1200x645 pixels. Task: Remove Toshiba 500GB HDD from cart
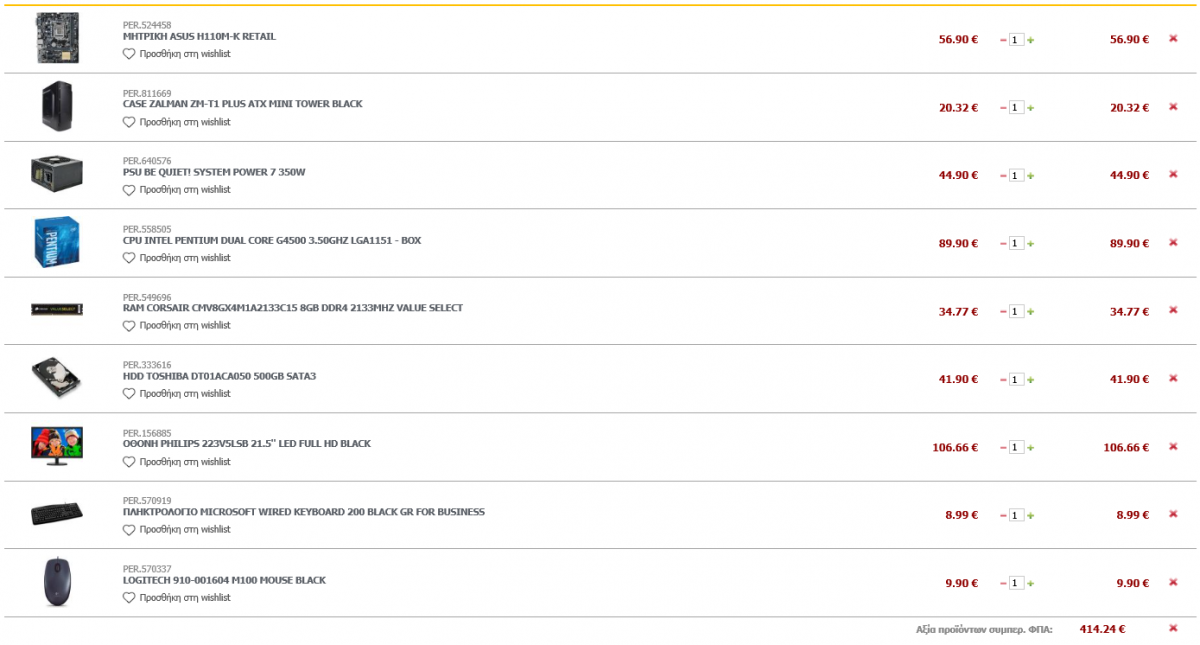[x=1173, y=379]
